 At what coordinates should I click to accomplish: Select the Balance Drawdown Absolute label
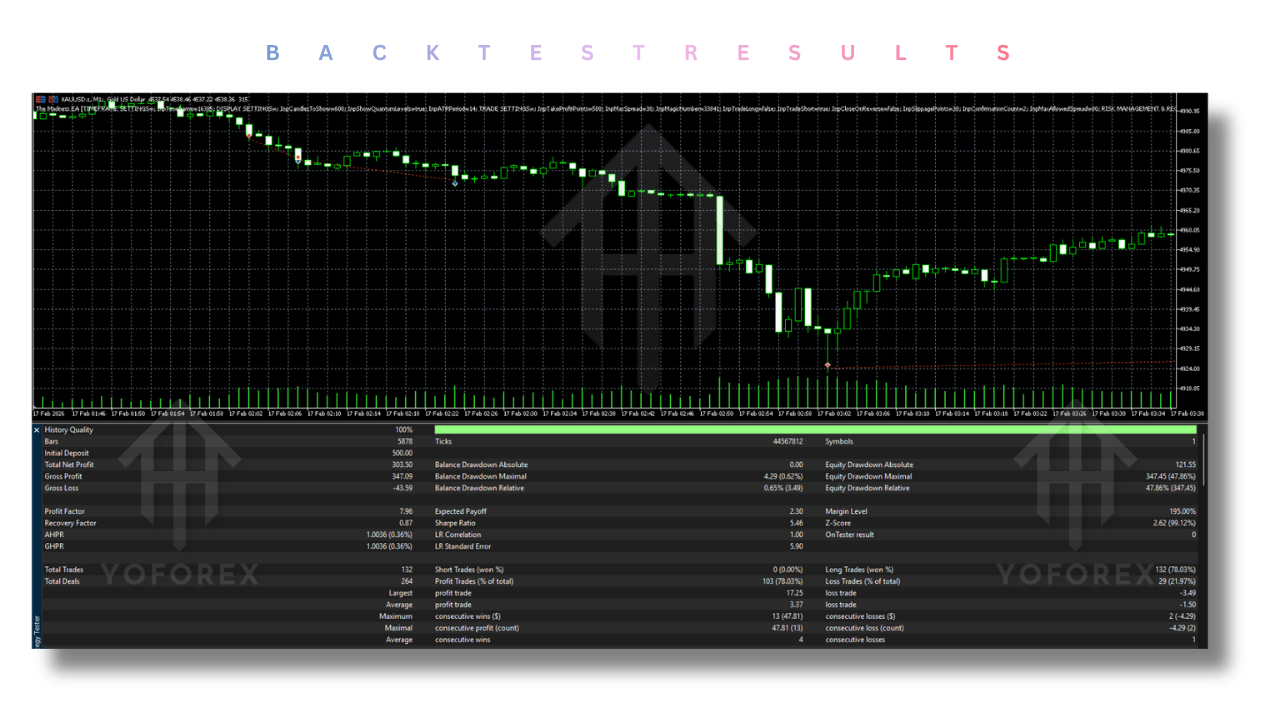click(x=481, y=465)
